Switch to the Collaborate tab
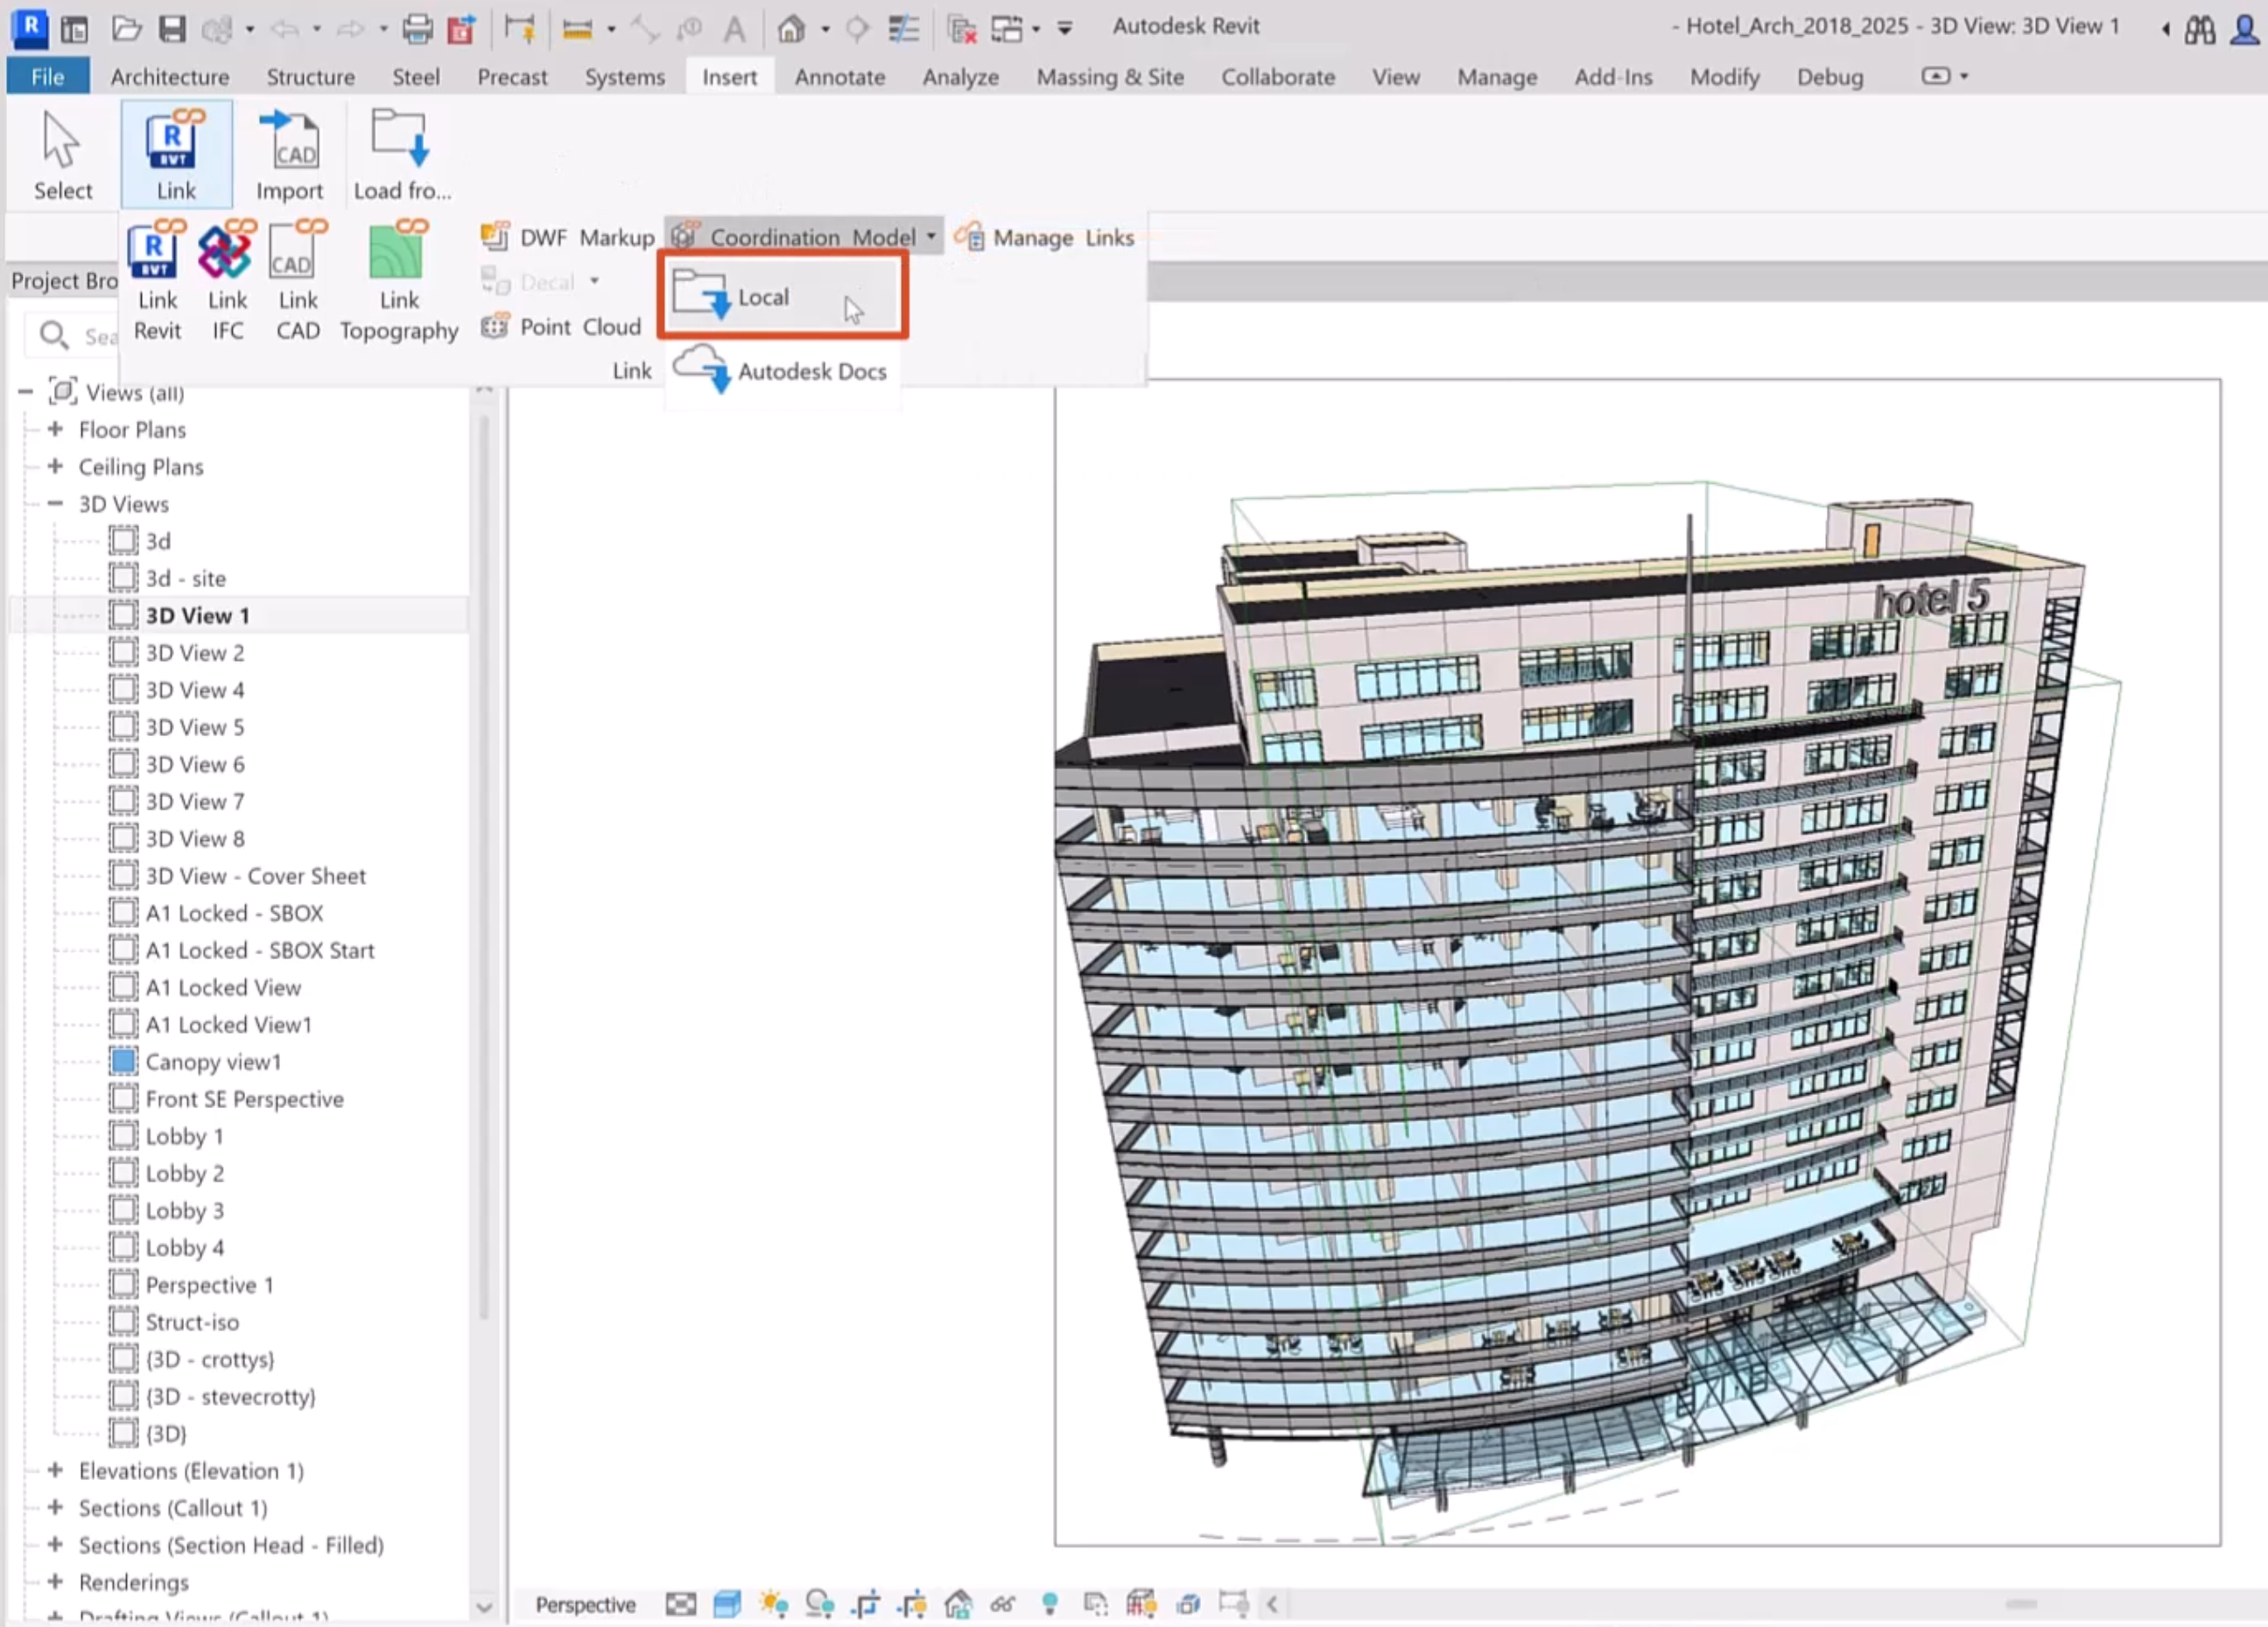The height and width of the screenshot is (1627, 2268). pos(1277,77)
